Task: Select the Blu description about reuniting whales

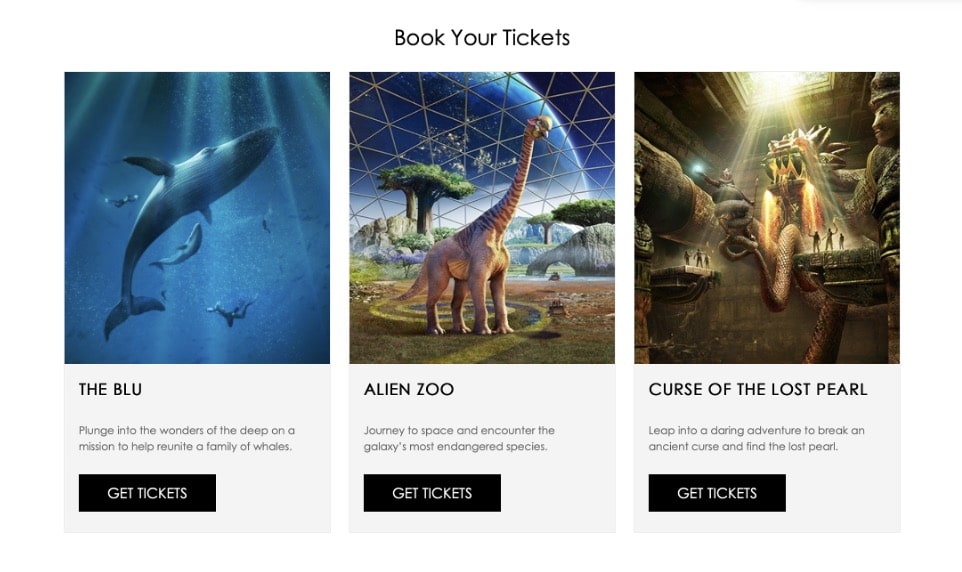Action: [187, 438]
